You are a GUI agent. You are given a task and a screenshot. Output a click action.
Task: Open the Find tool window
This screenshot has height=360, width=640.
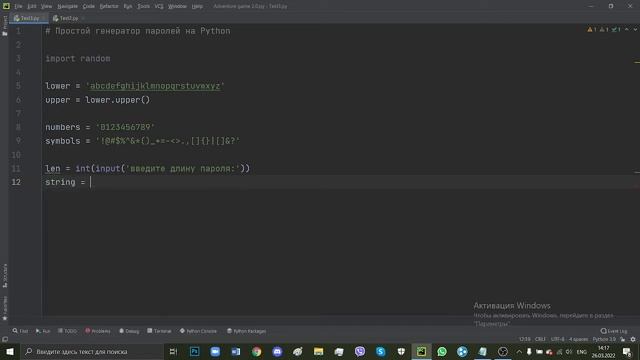(20, 331)
